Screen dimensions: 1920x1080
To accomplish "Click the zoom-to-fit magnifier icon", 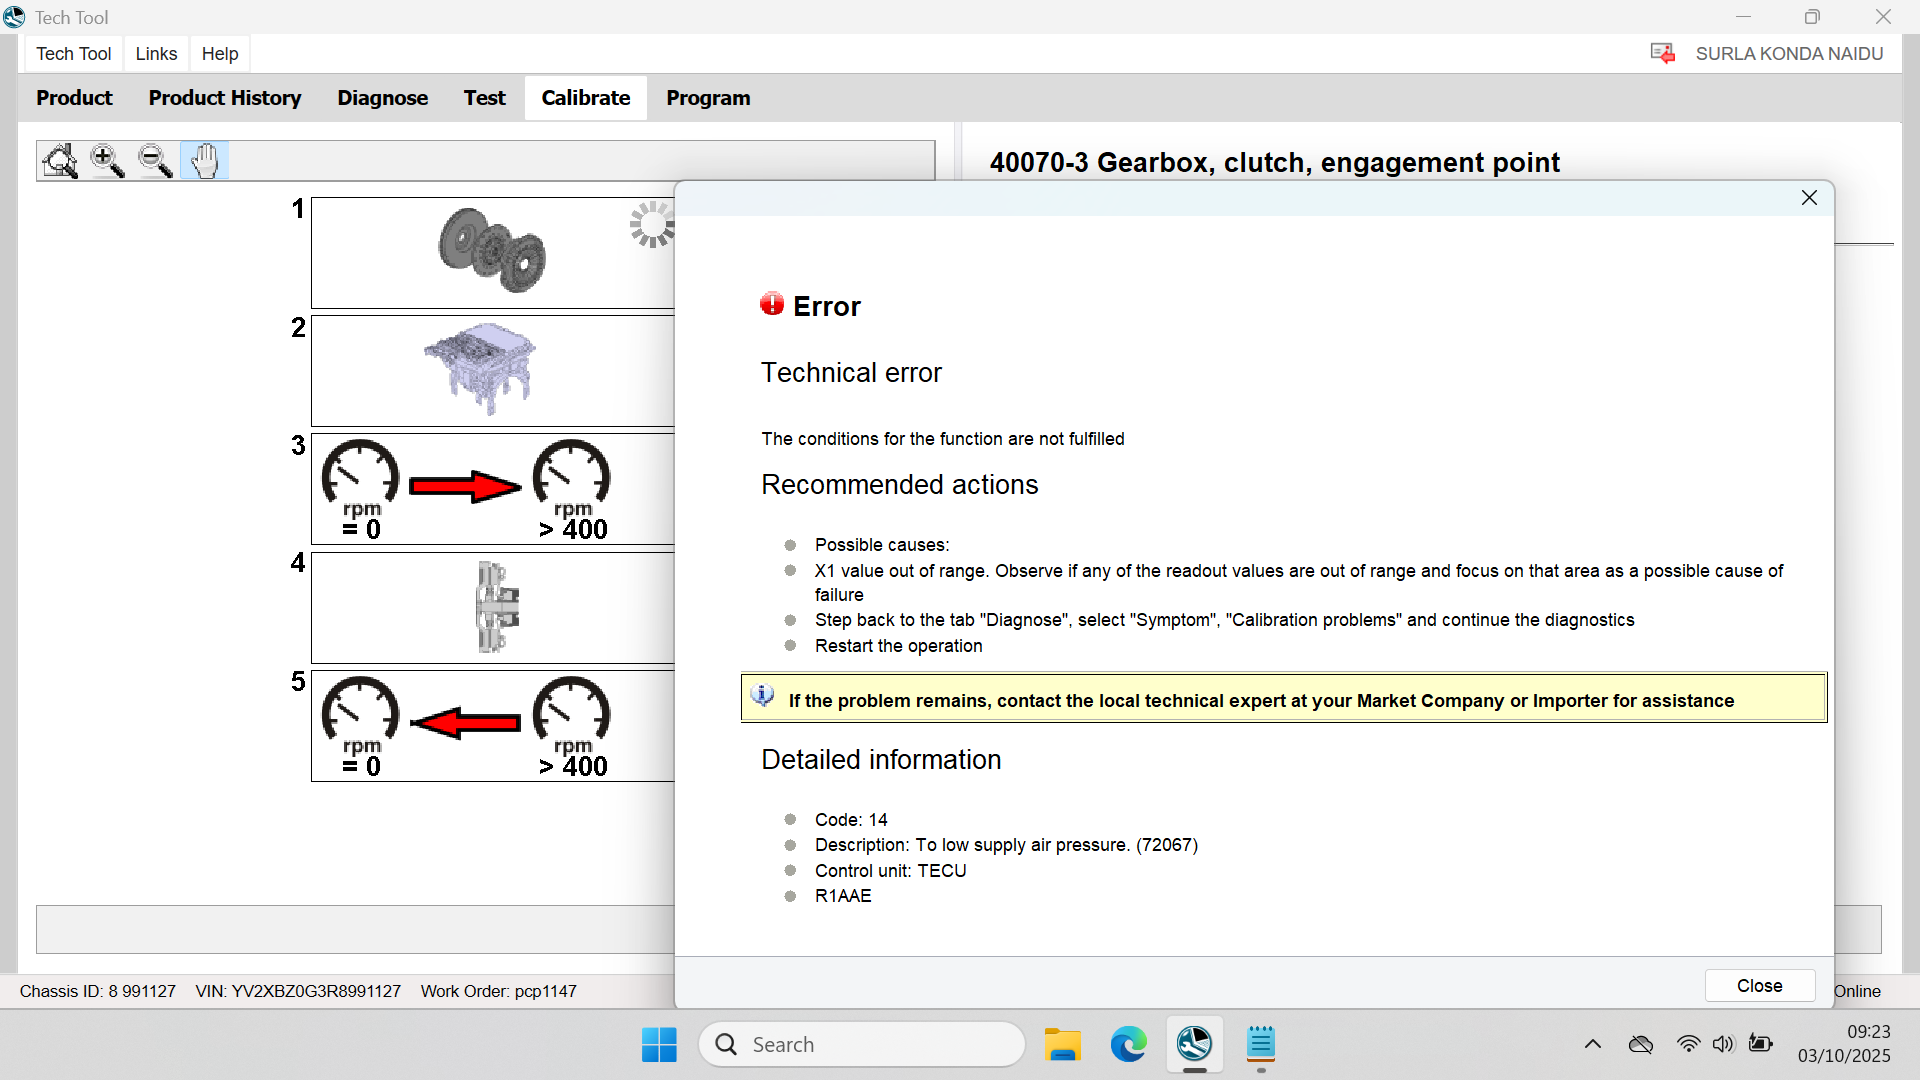I will [x=60, y=160].
